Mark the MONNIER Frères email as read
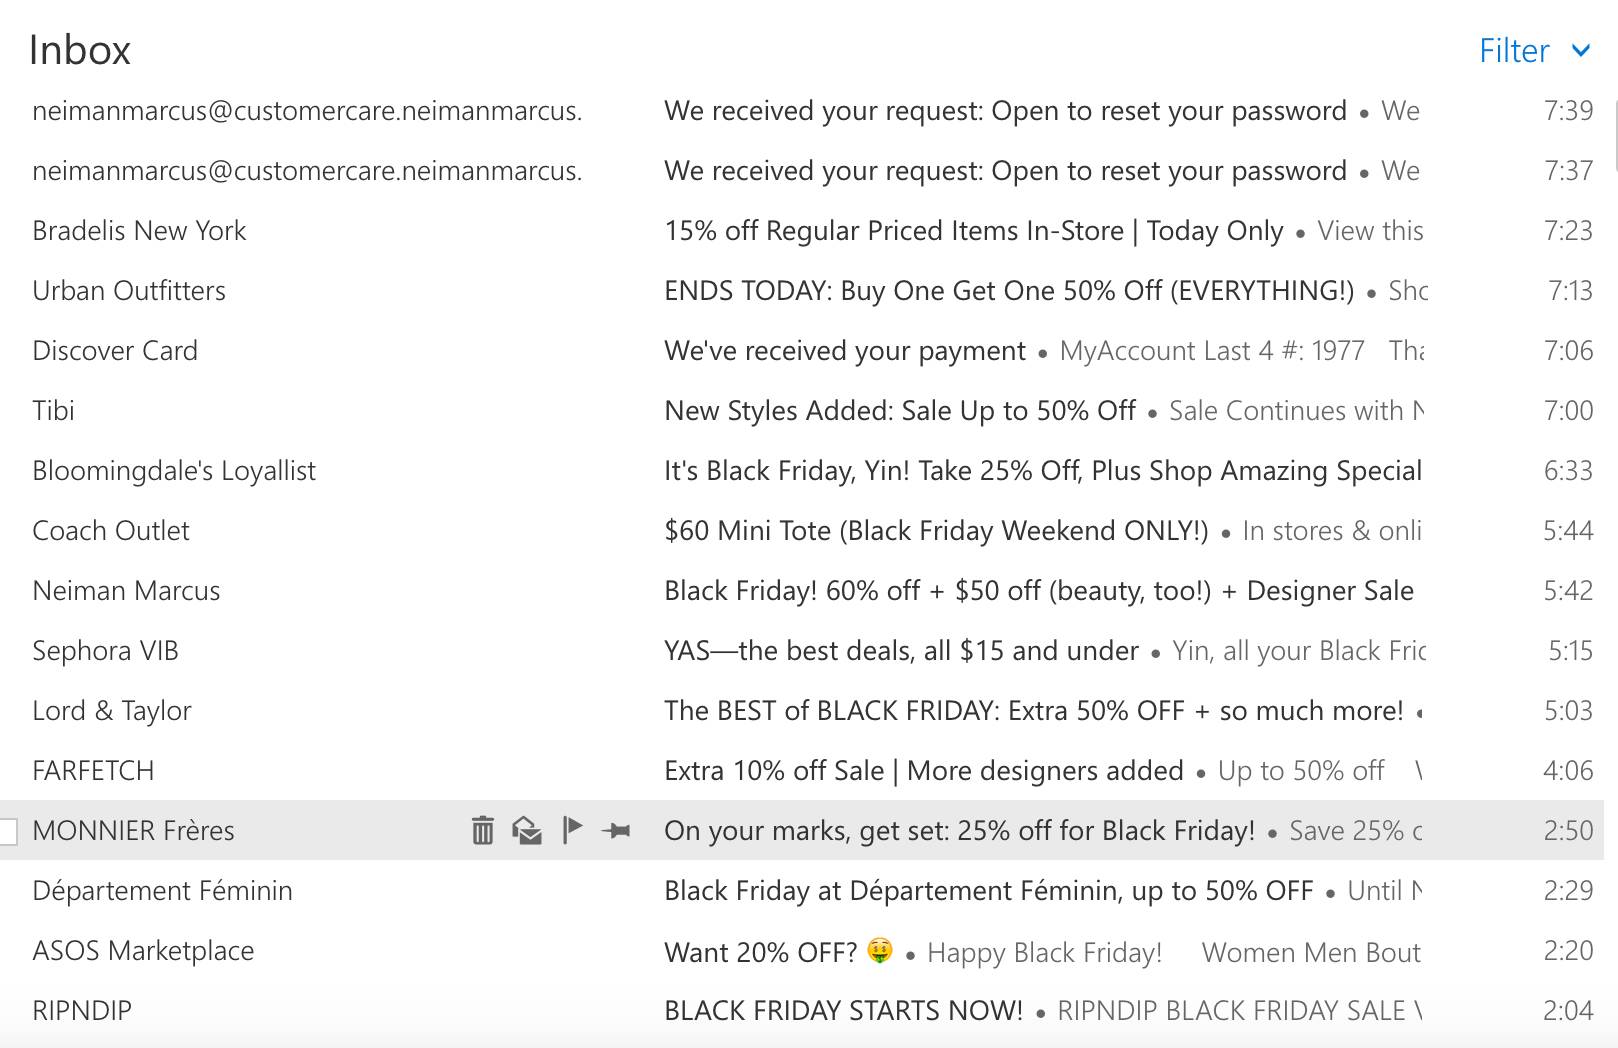Image resolution: width=1618 pixels, height=1048 pixels. tap(527, 830)
